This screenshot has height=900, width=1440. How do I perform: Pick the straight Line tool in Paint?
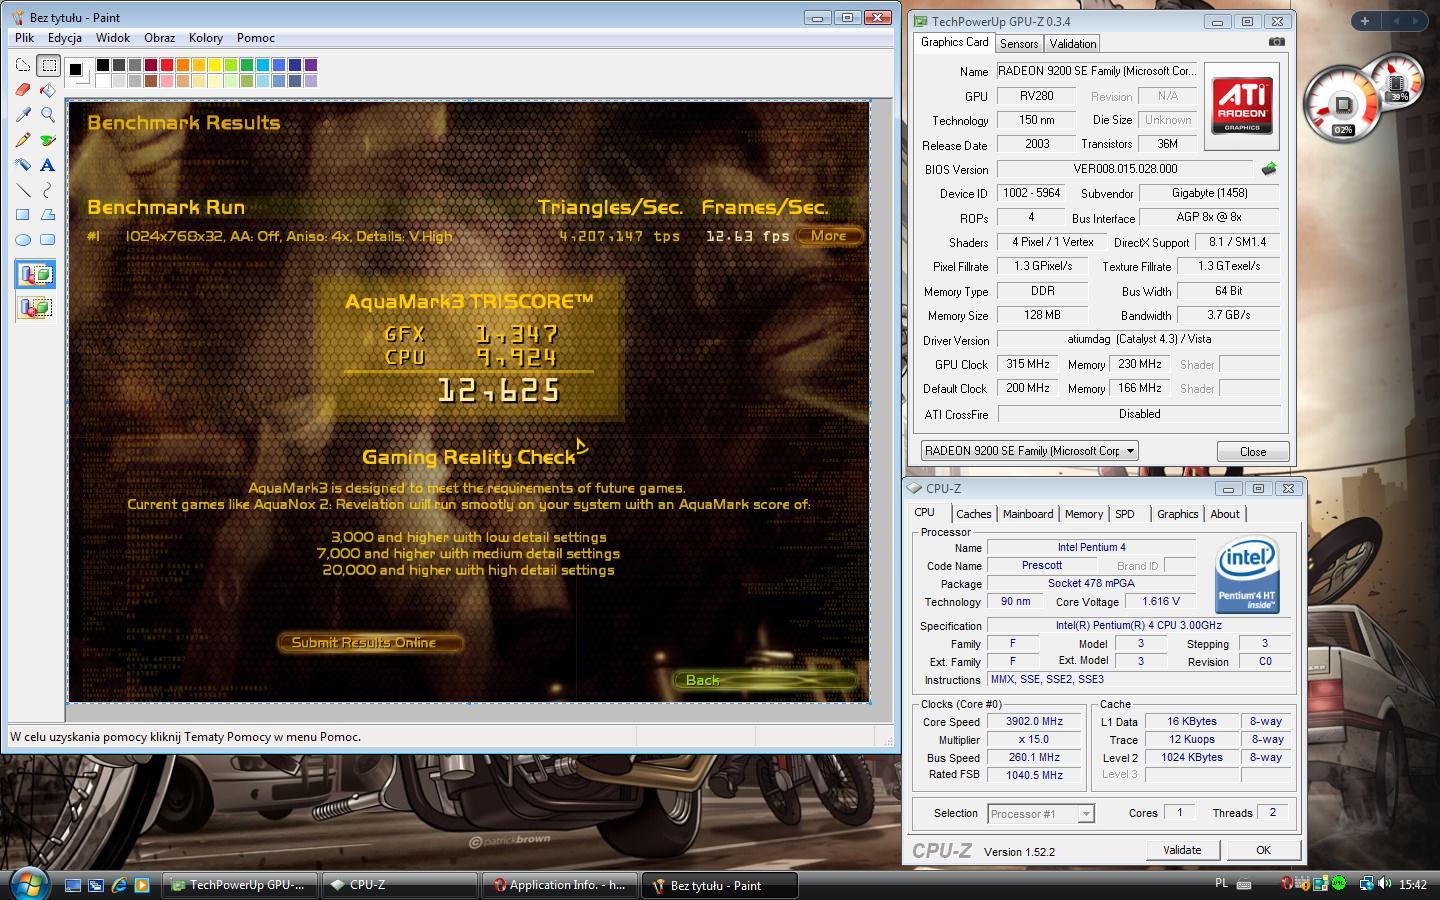pos(23,190)
